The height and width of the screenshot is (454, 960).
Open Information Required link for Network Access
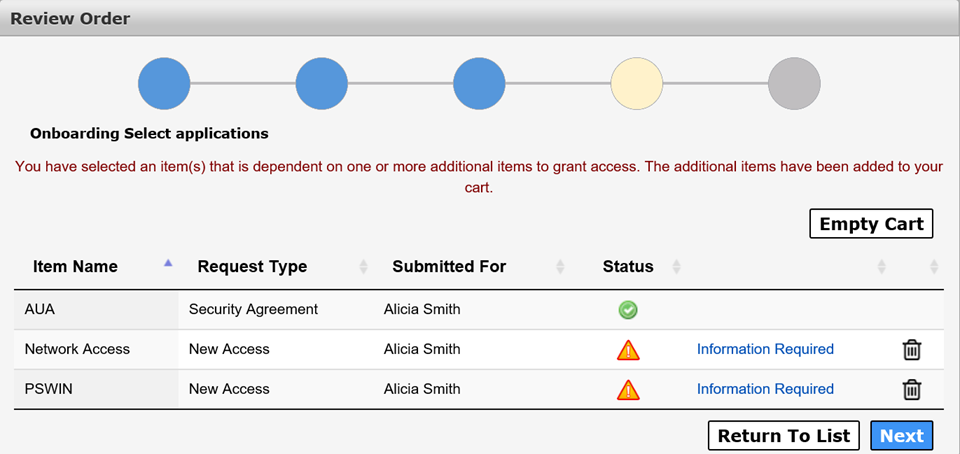[765, 349]
